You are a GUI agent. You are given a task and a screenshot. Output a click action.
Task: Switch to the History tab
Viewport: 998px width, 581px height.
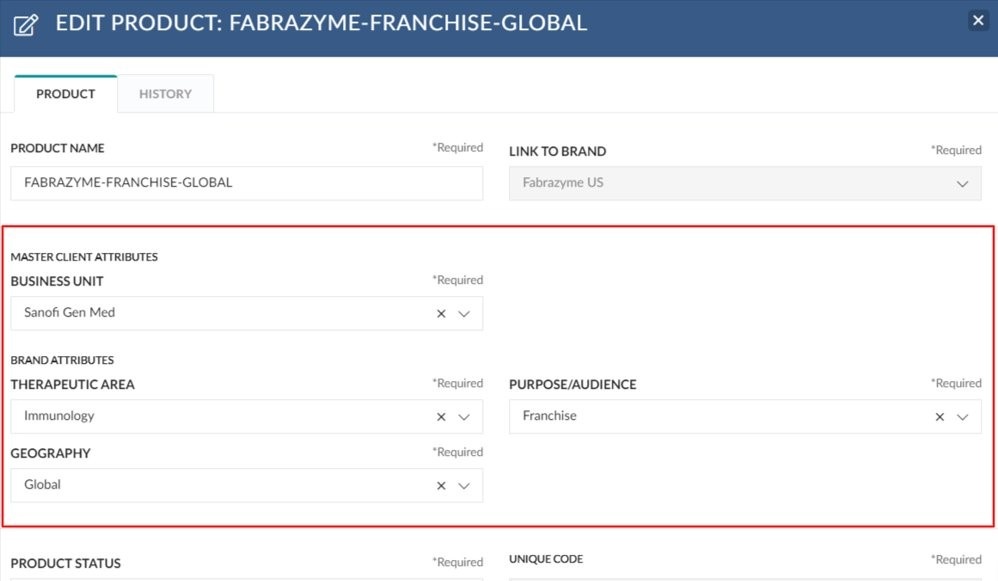(x=165, y=94)
